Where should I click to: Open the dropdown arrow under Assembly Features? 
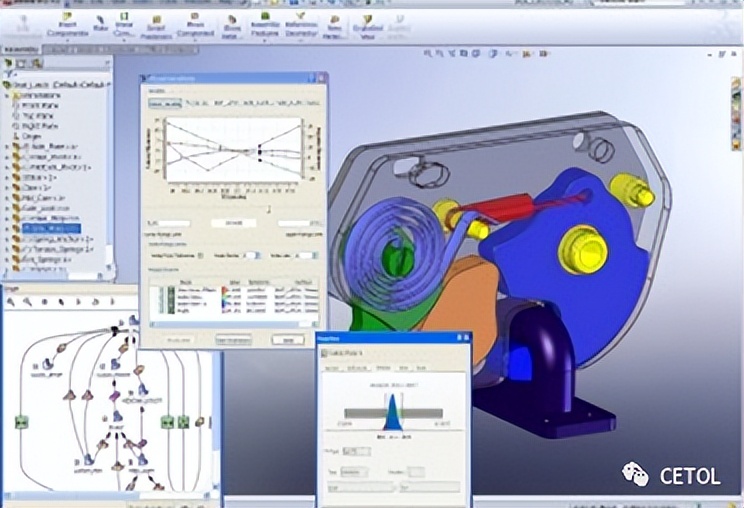(265, 41)
